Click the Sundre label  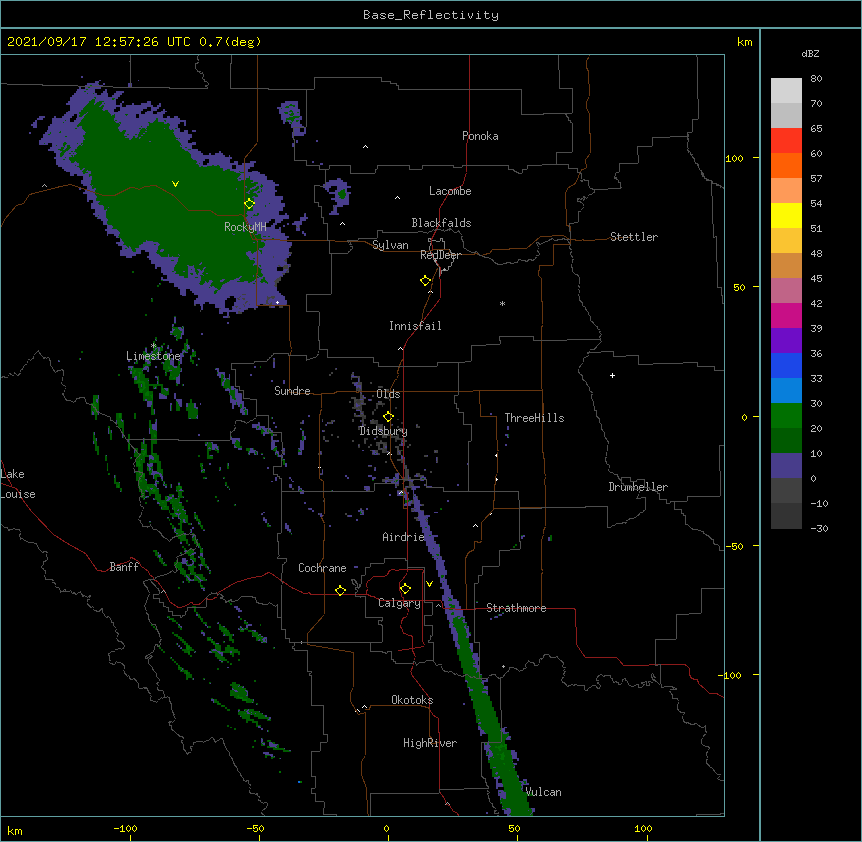pos(292,391)
